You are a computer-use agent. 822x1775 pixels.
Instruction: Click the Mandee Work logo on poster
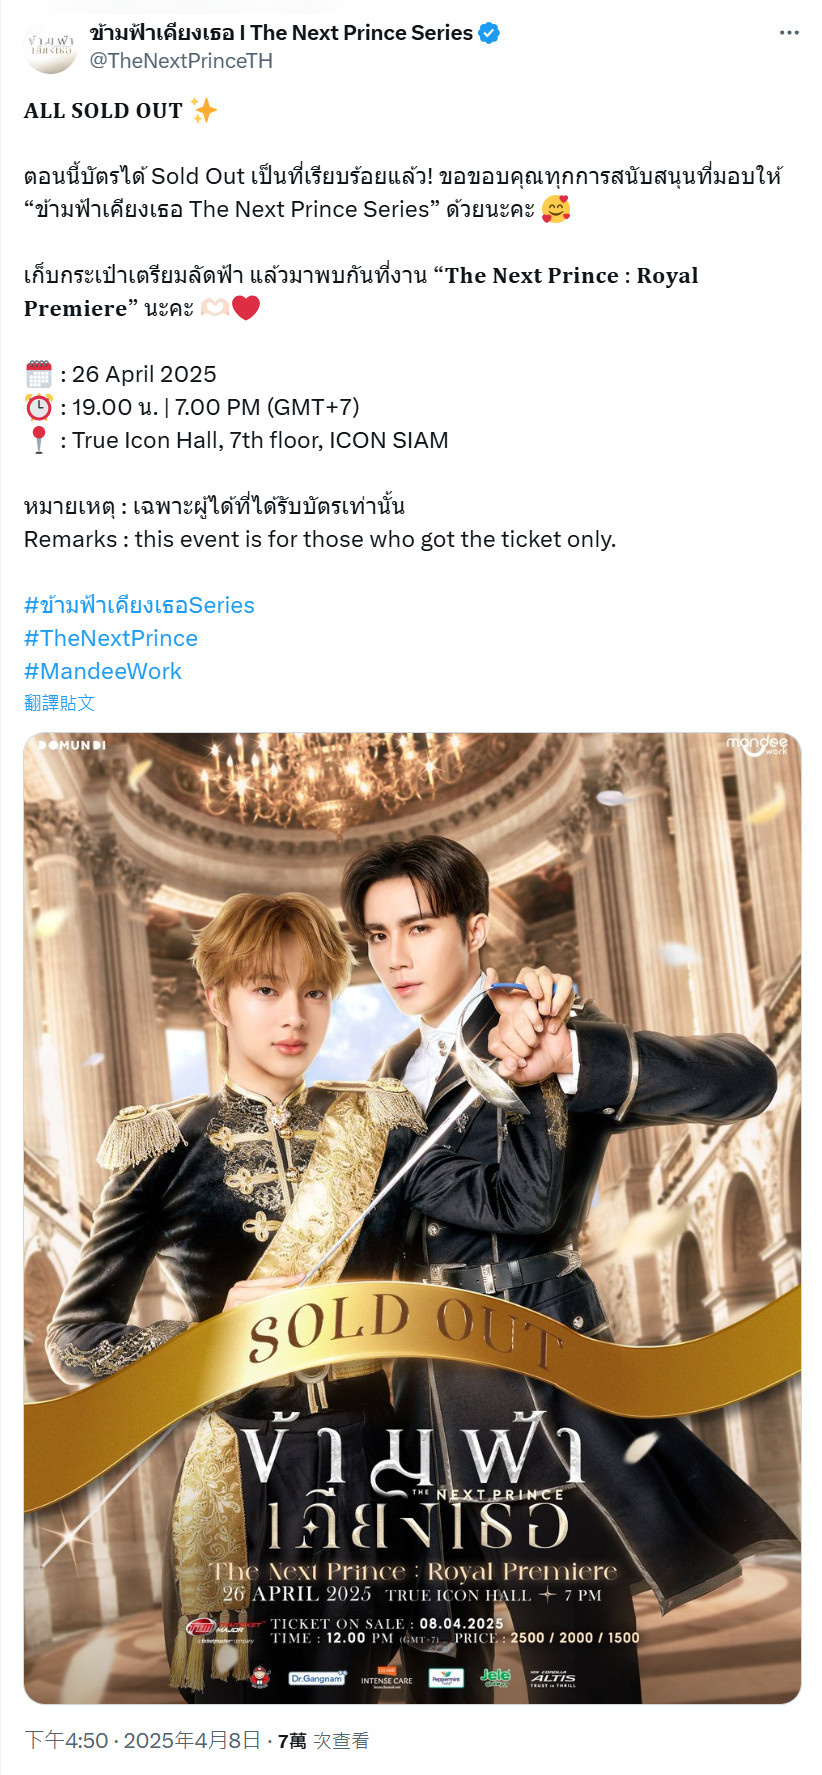click(x=757, y=745)
